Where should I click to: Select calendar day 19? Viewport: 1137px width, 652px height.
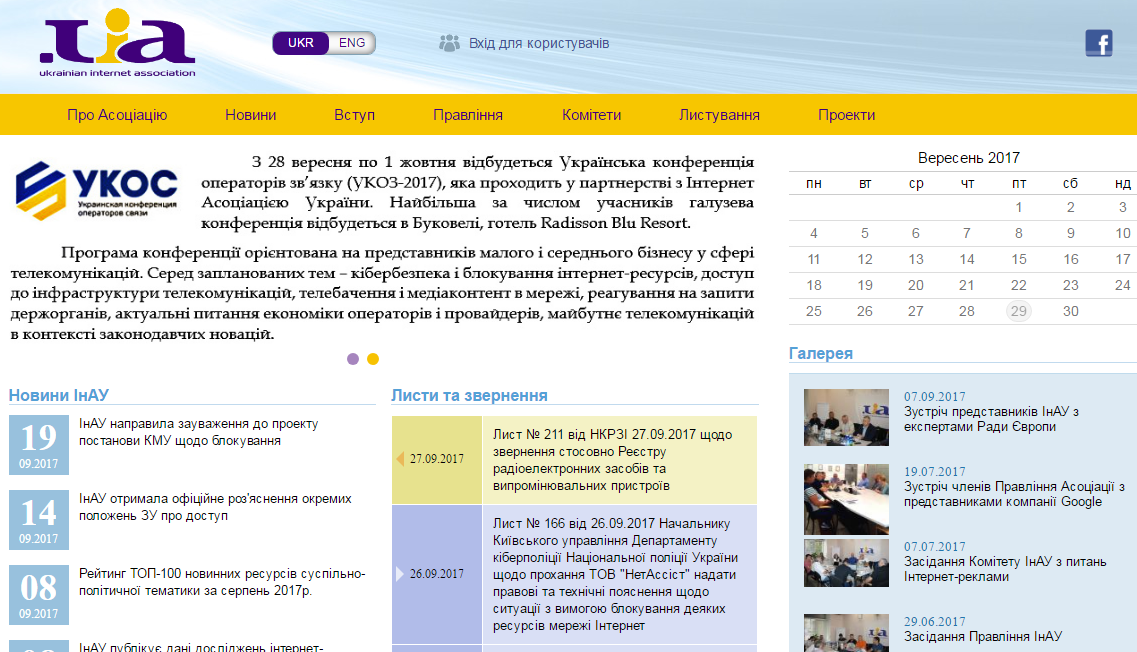864,286
